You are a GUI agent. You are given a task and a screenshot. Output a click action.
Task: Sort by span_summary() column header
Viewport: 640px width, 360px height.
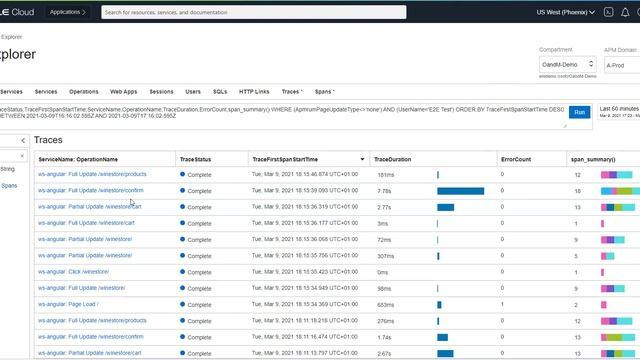tap(593, 160)
